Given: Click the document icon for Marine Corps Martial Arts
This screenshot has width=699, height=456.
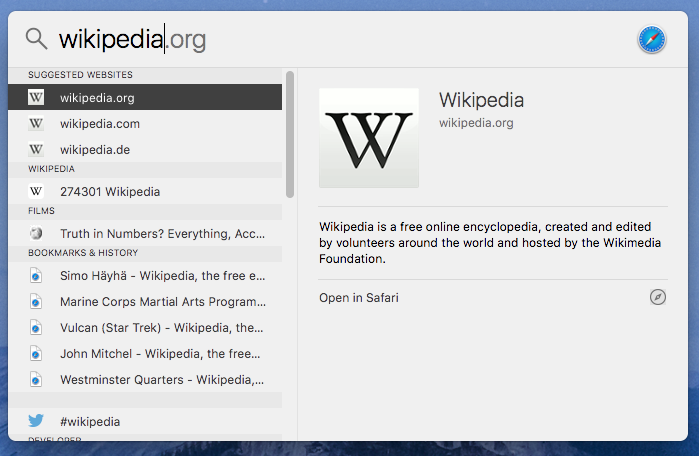Looking at the screenshot, I should (x=36, y=301).
